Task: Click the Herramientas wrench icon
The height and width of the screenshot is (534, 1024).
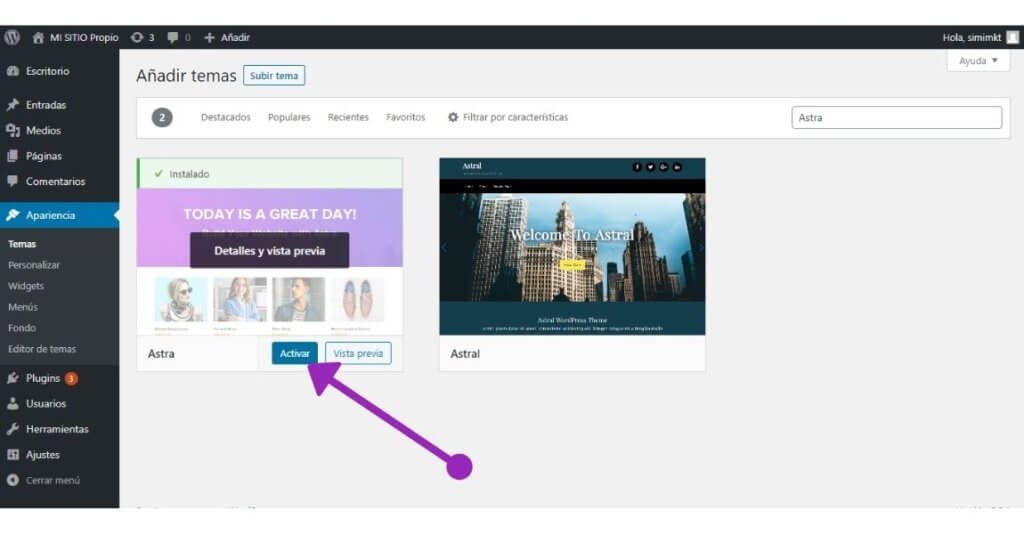Action: 12,429
